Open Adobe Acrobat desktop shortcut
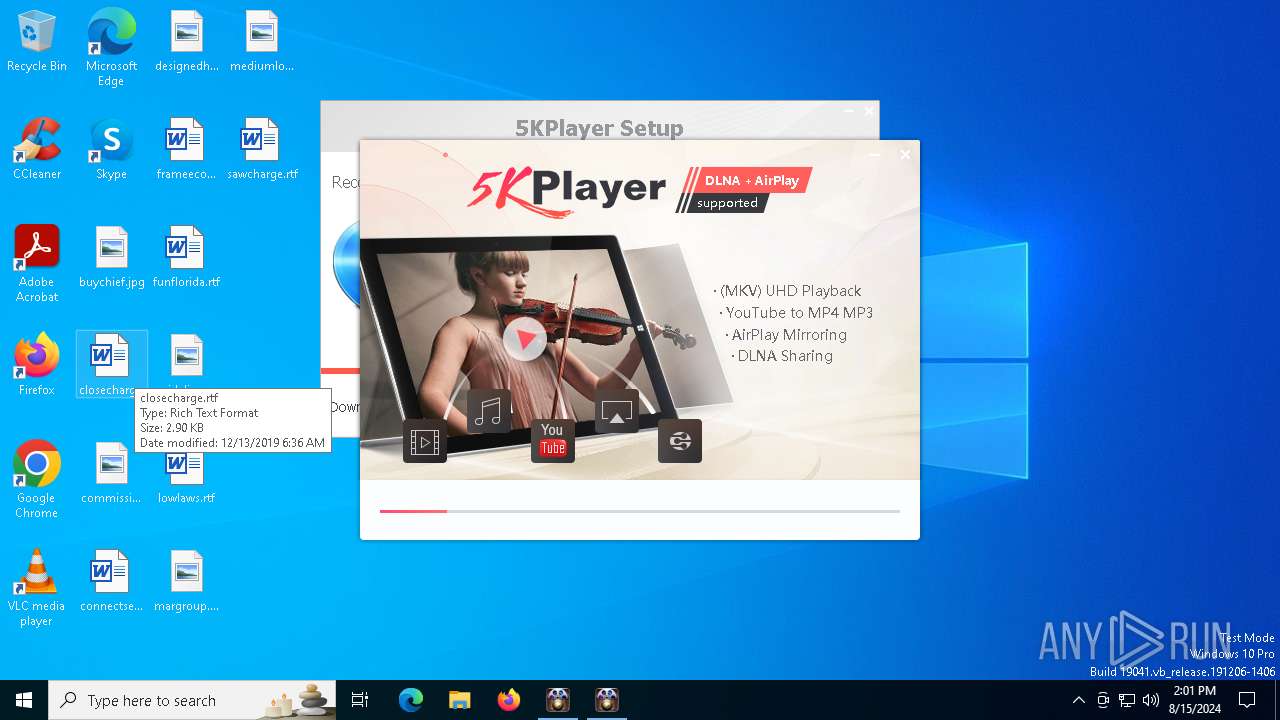The height and width of the screenshot is (720, 1280). (x=37, y=264)
